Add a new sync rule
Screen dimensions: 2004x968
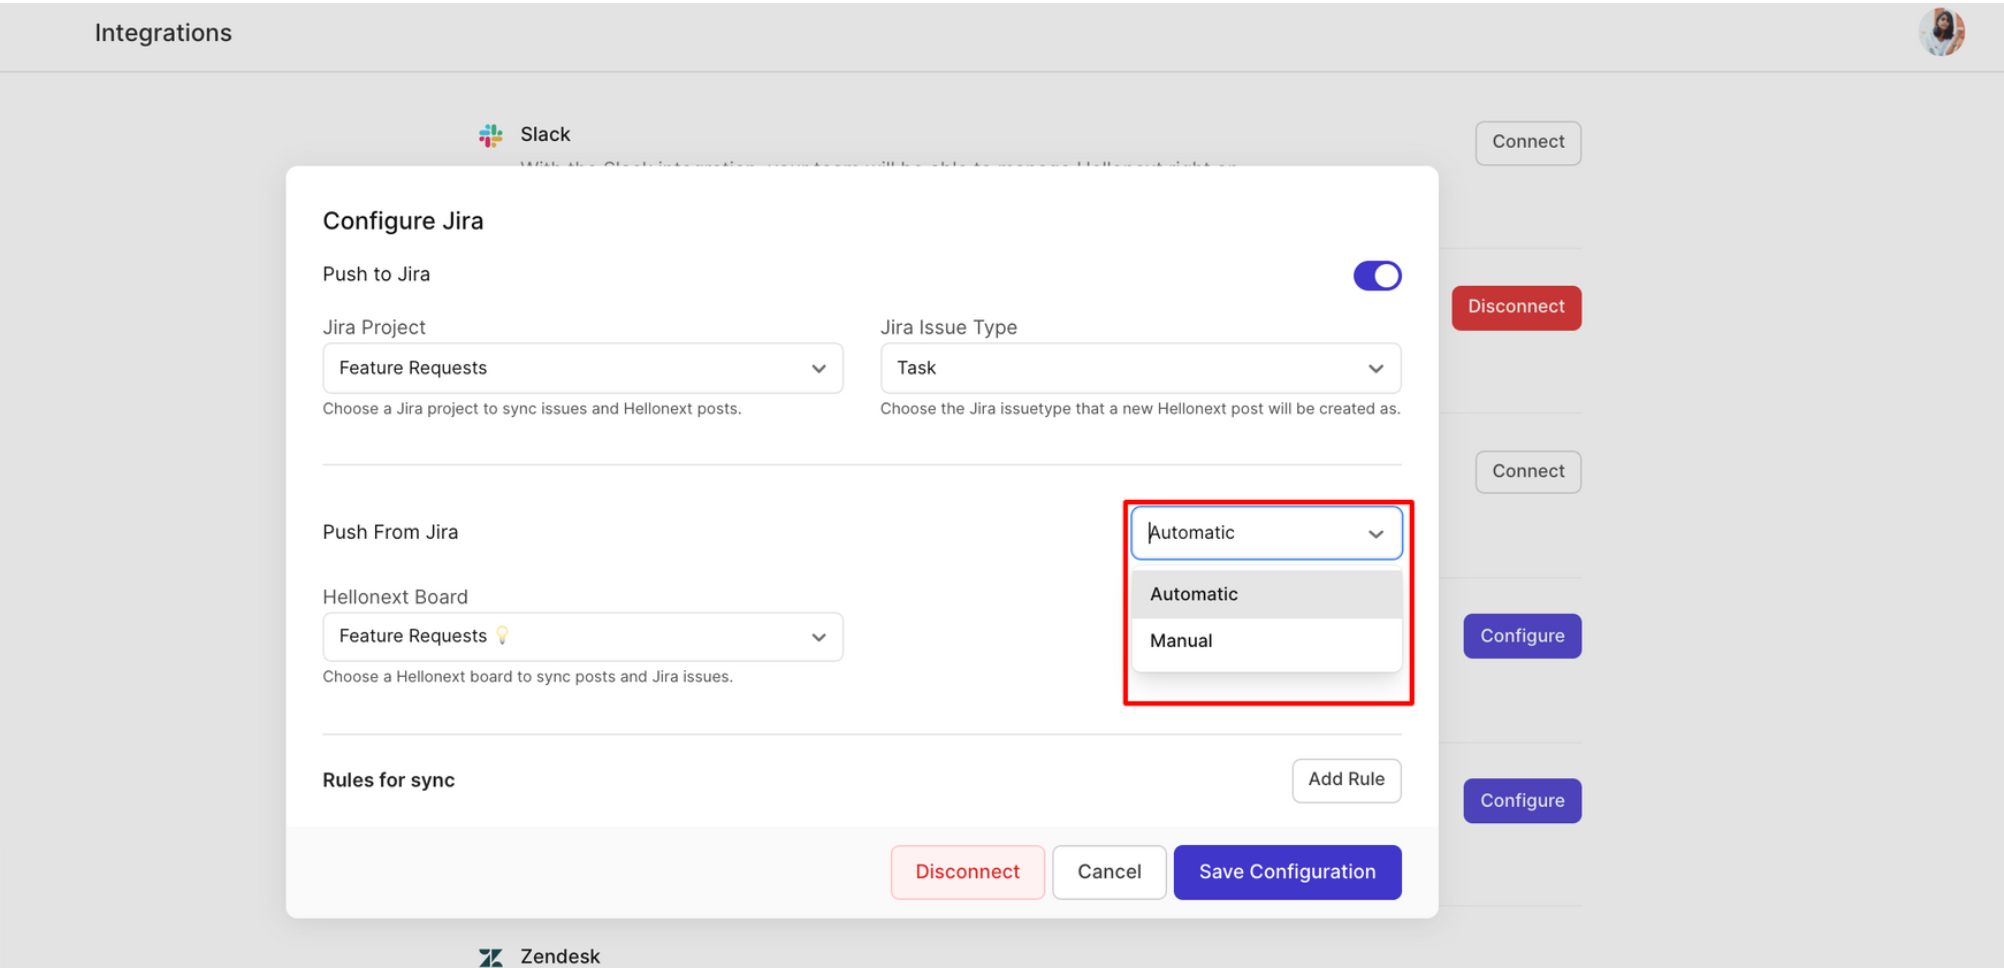point(1346,780)
